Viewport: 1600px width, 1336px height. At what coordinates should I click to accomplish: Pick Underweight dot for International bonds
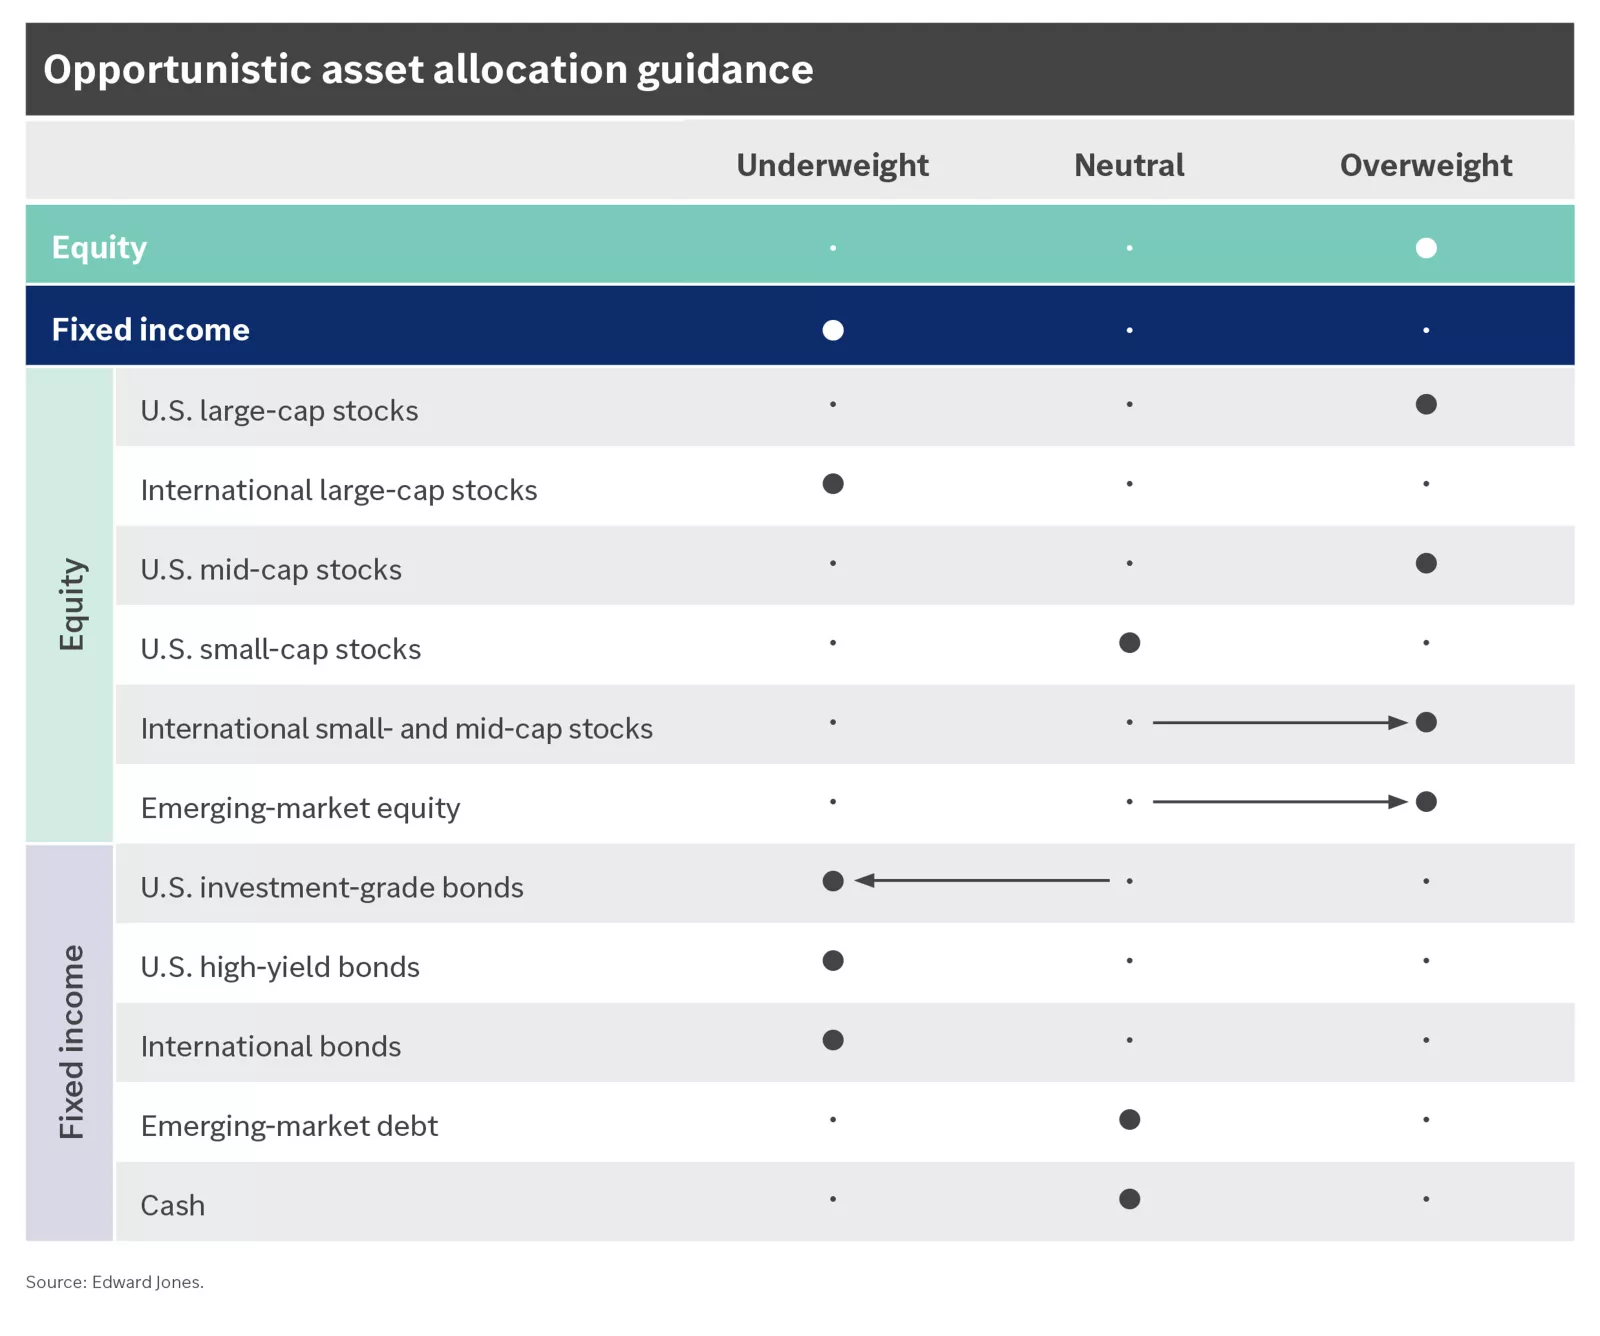(833, 1040)
